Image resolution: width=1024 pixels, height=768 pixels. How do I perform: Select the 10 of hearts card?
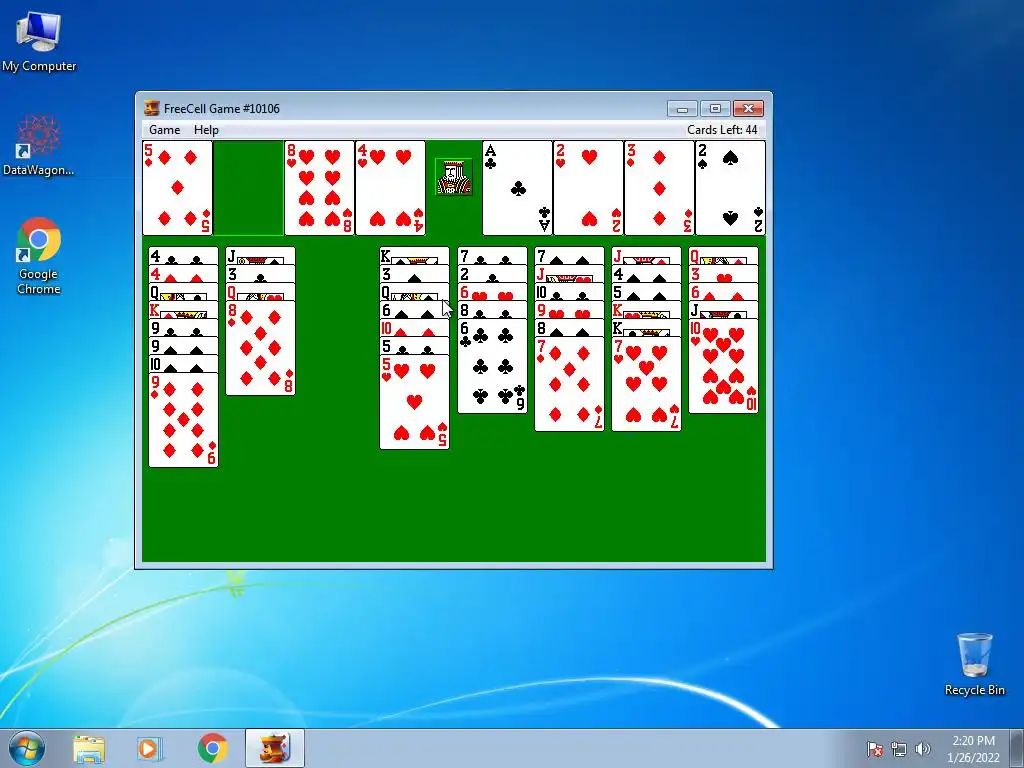click(x=724, y=366)
